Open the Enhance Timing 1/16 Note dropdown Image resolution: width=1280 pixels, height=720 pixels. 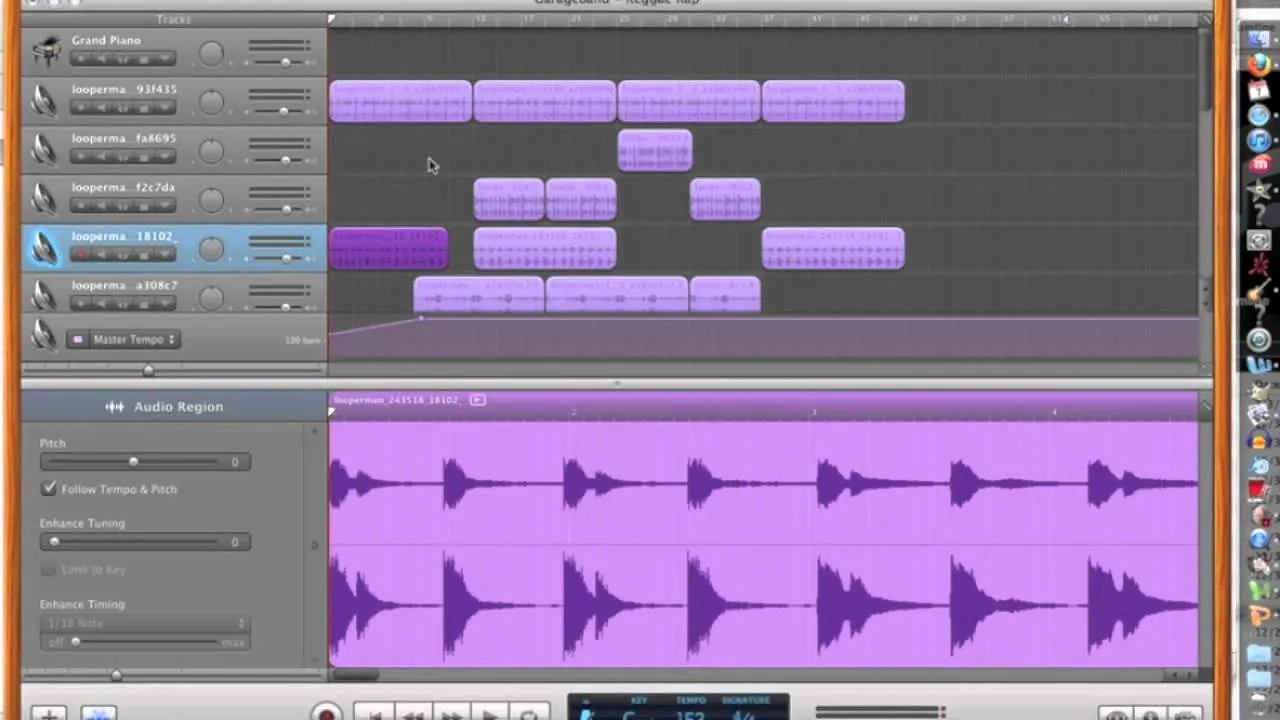[146, 623]
